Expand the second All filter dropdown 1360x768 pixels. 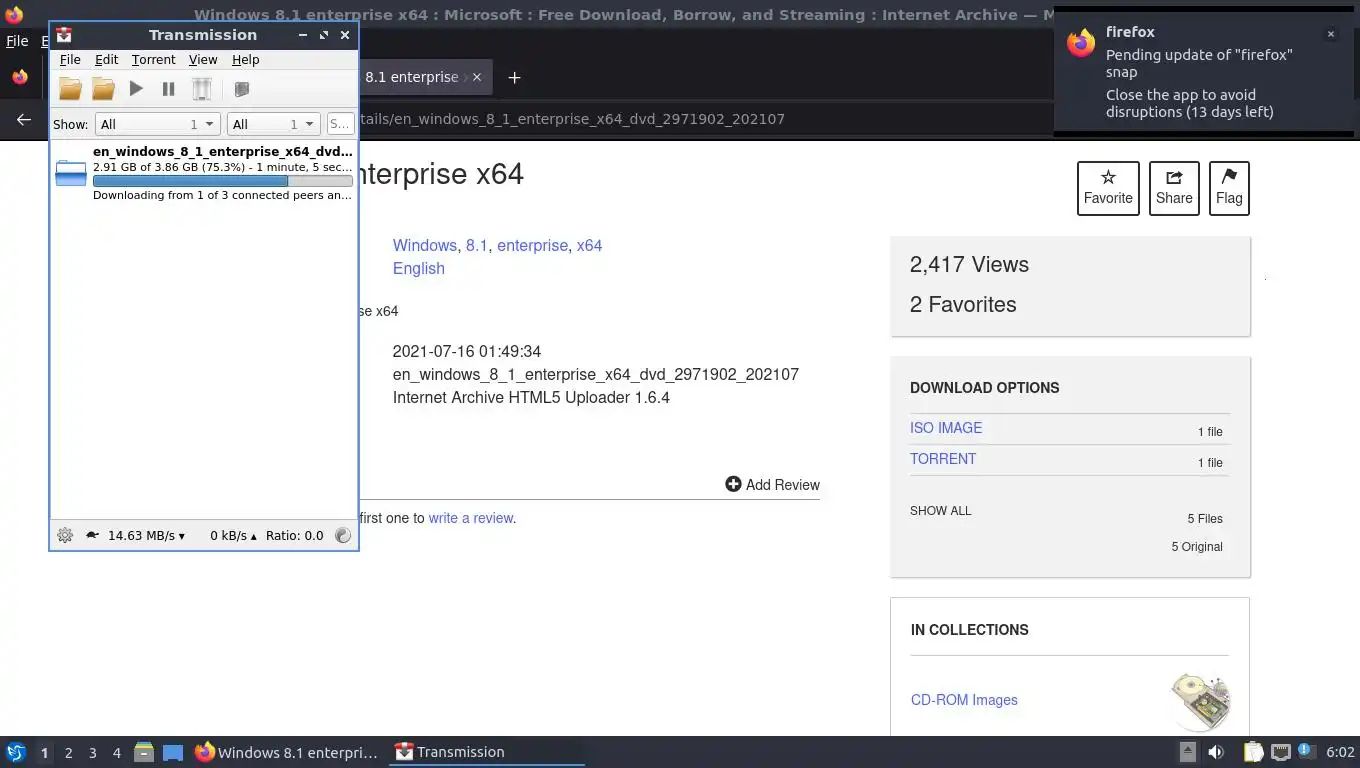273,124
